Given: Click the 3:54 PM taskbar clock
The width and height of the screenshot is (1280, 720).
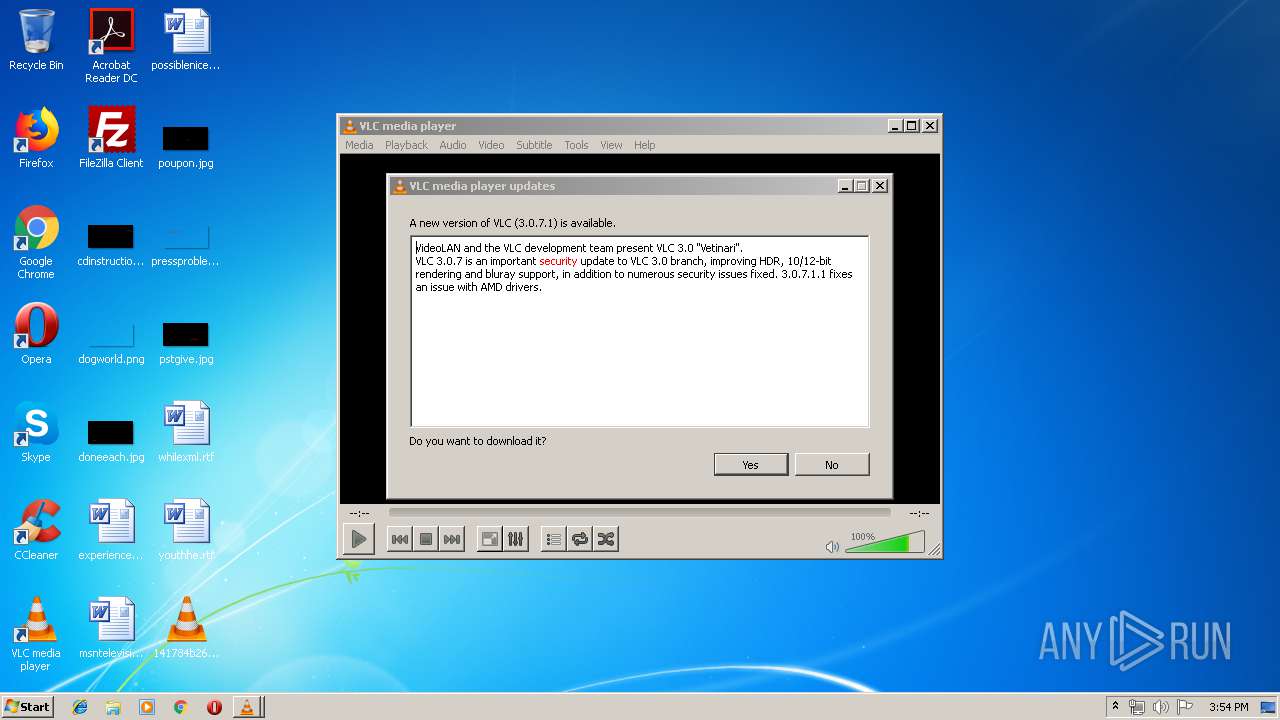Looking at the screenshot, I should (x=1228, y=707).
